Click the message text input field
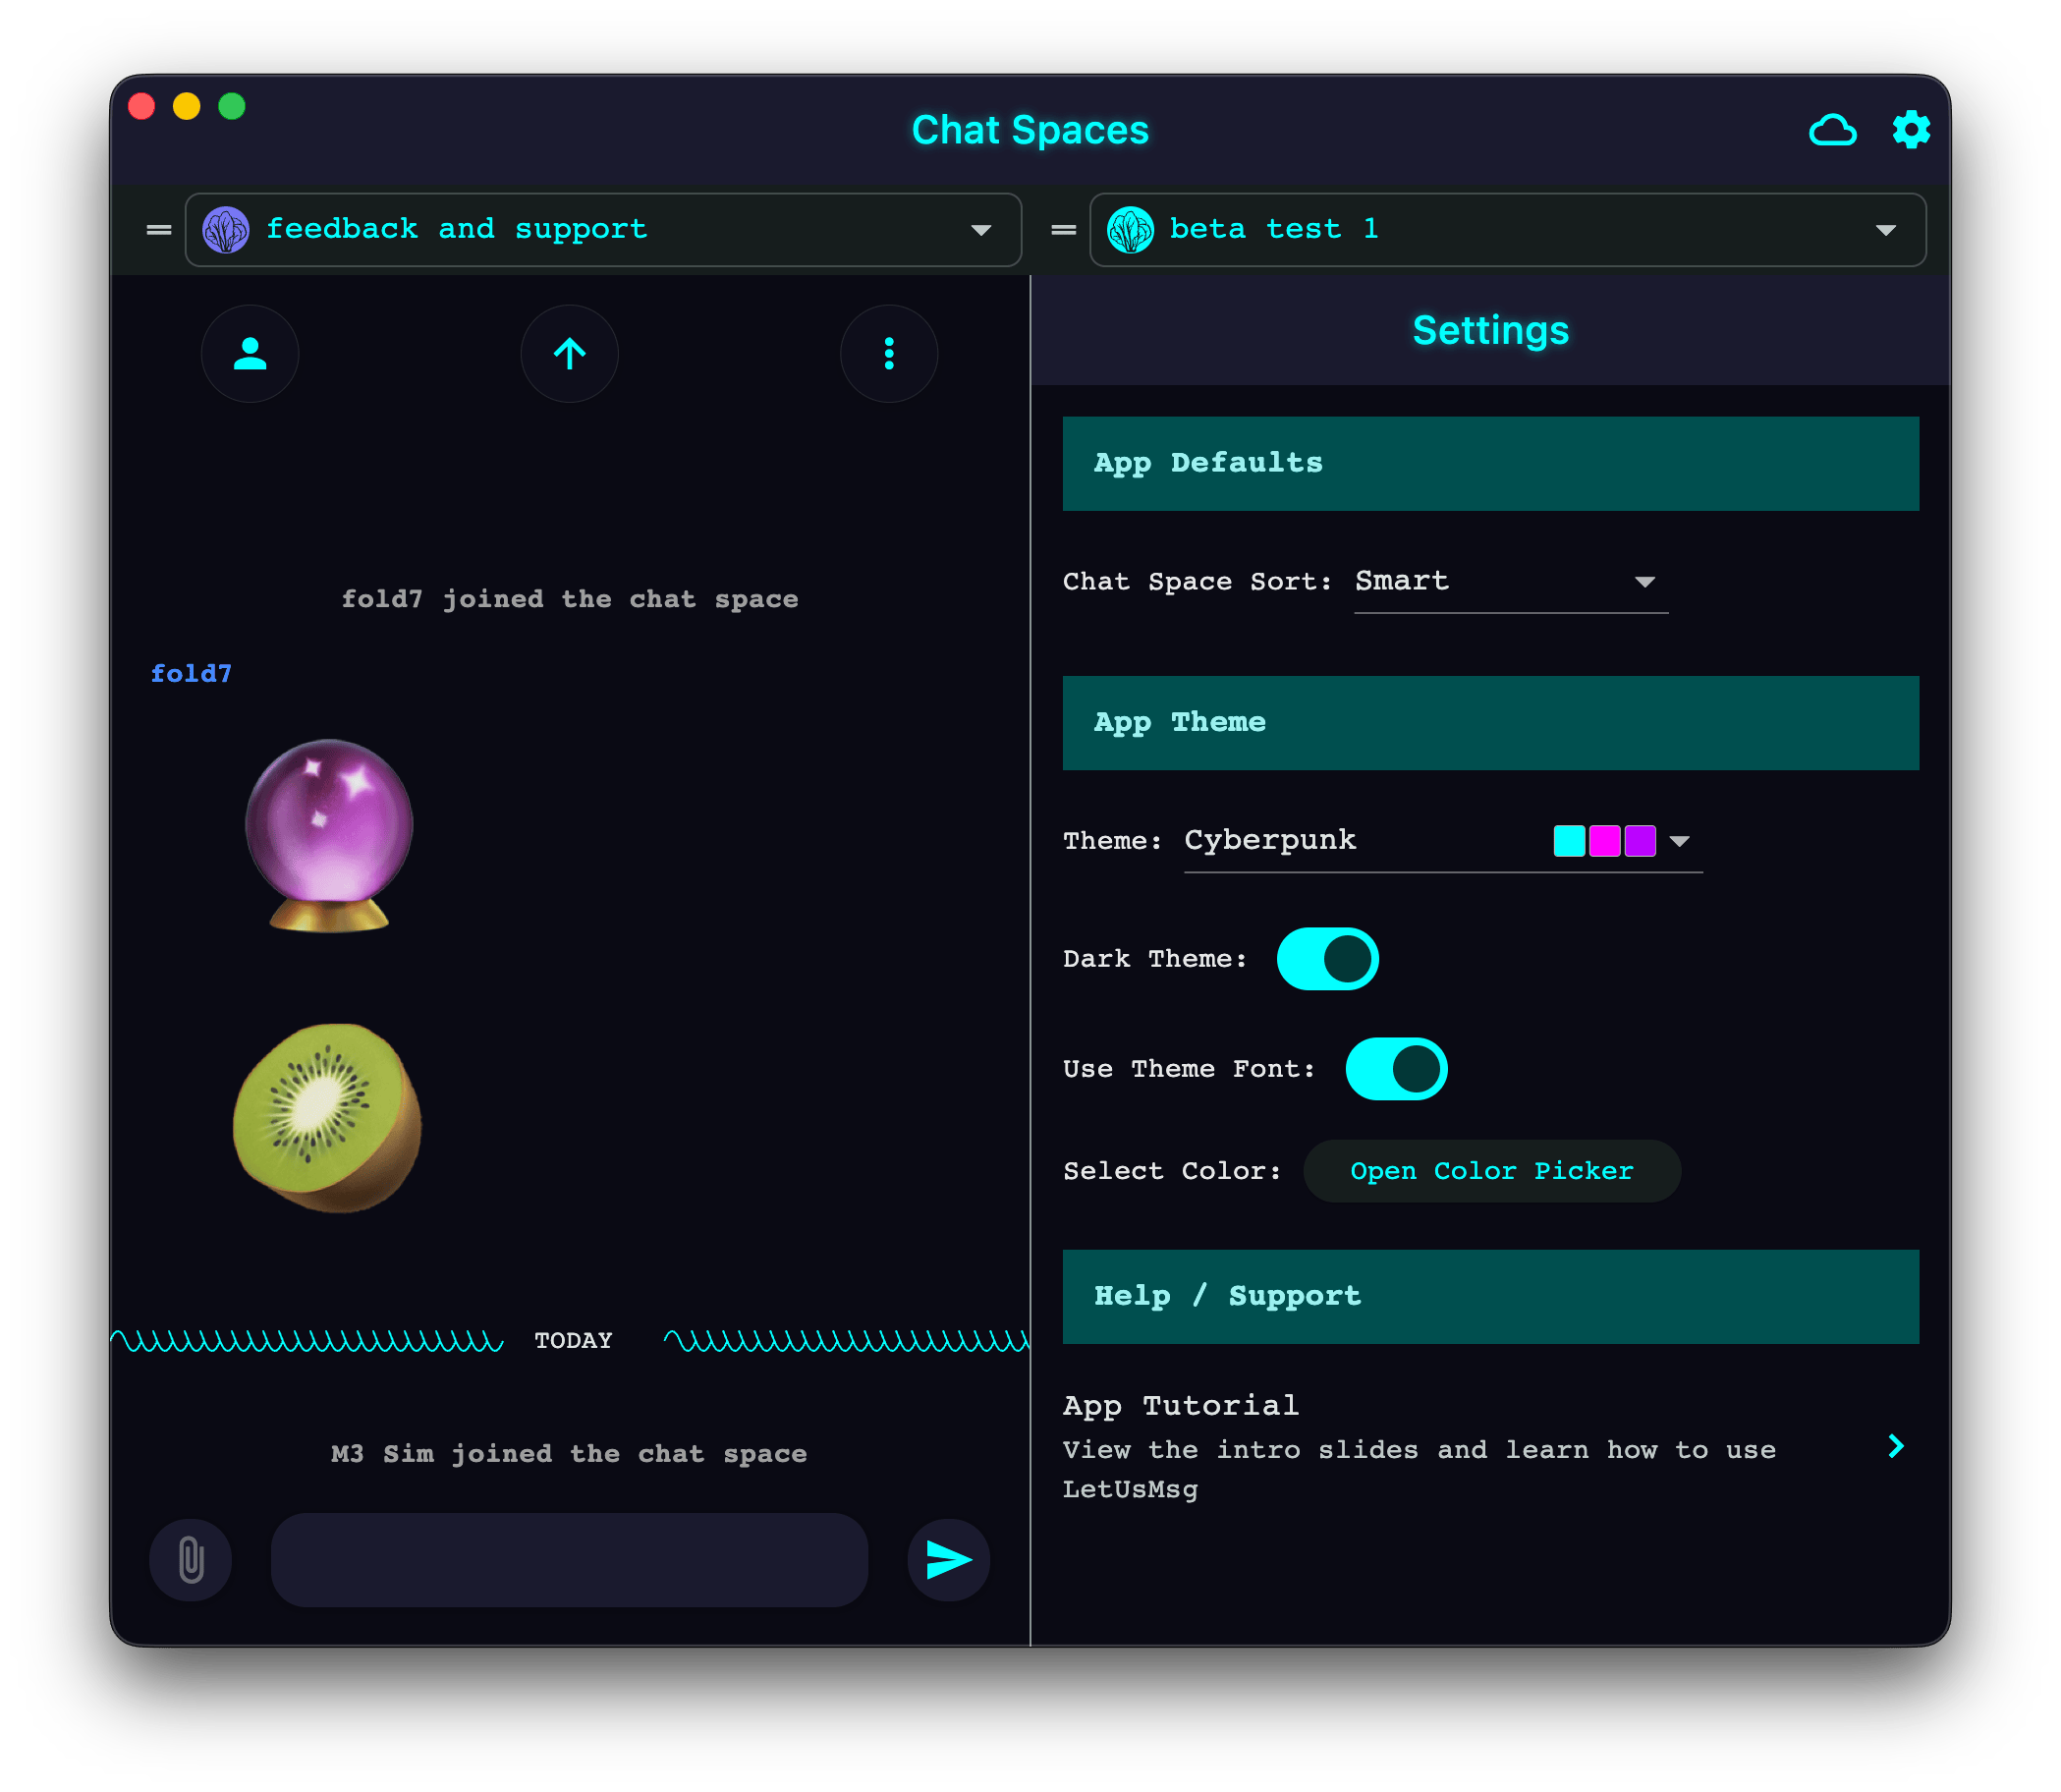The width and height of the screenshot is (2061, 1792). [569, 1560]
